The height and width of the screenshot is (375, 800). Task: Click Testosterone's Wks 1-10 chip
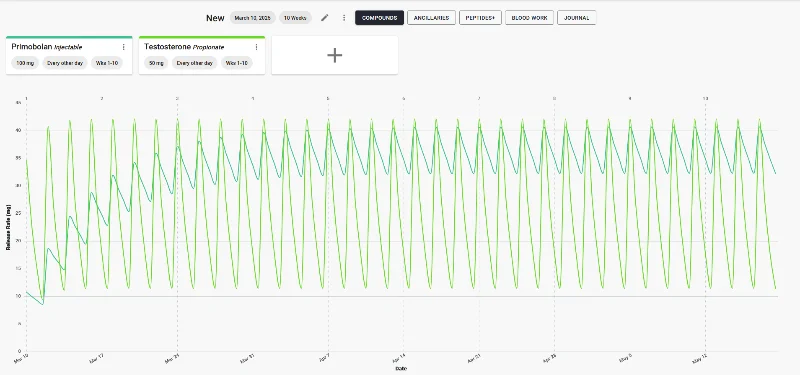[237, 63]
